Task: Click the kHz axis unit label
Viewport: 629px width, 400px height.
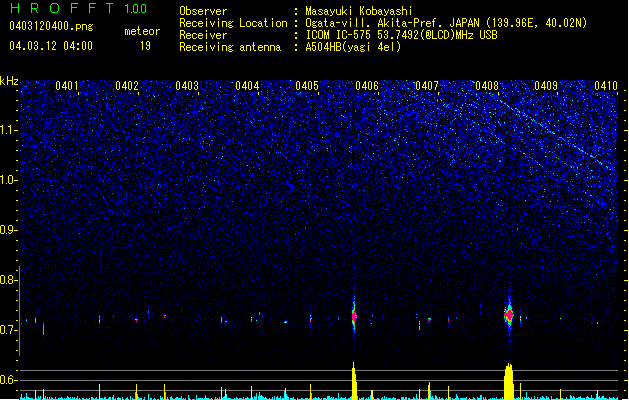Action: [9, 81]
